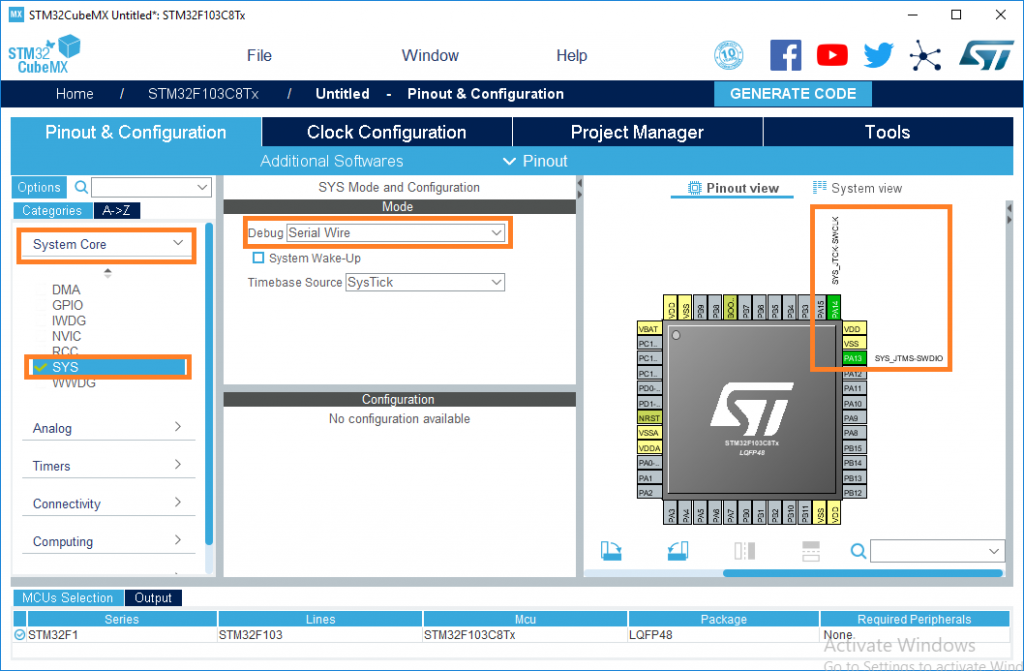Click the horizontal flip icon below the chip
The image size is (1024, 671).
coord(744,551)
